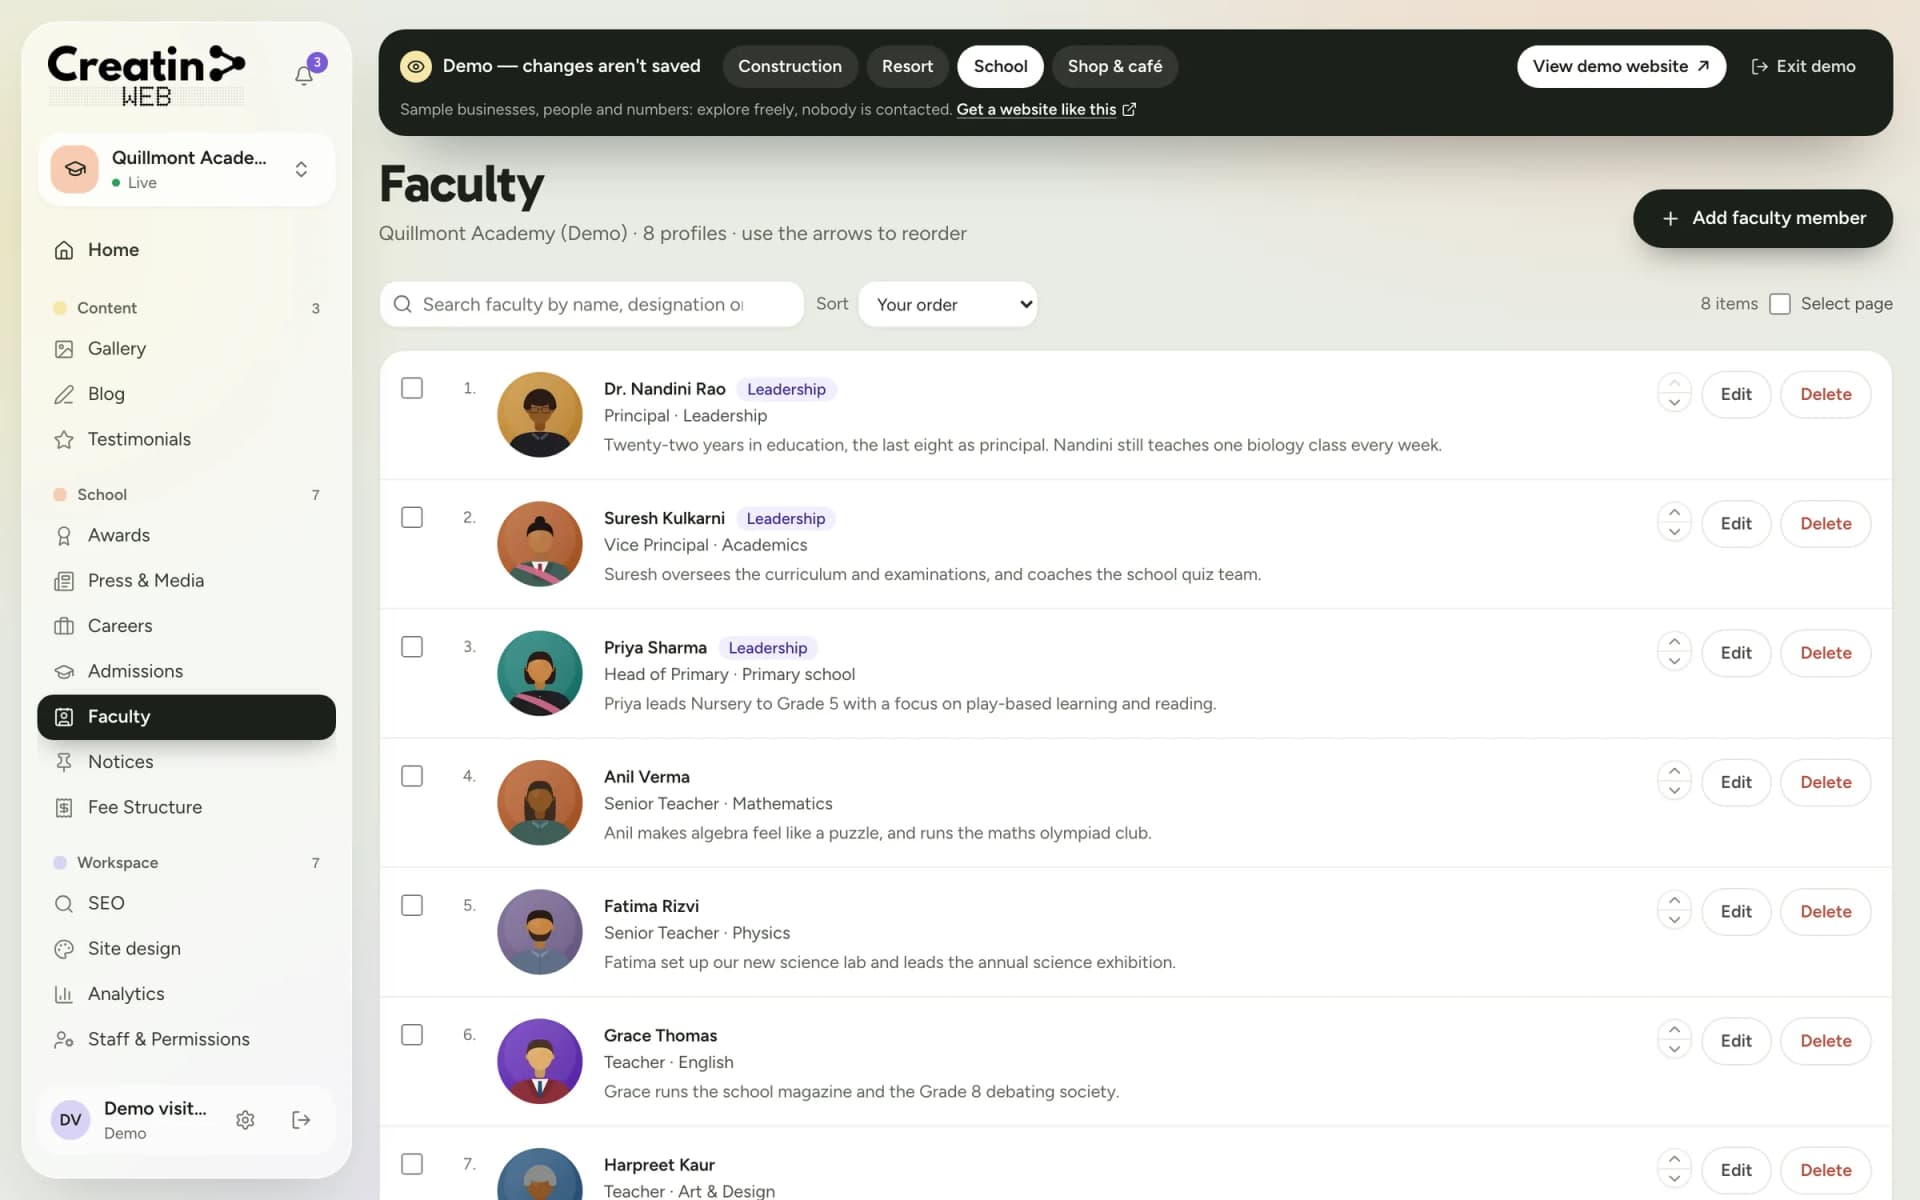Select Suresh Kulkarni's row checkbox
This screenshot has width=1920, height=1200.
coord(412,517)
